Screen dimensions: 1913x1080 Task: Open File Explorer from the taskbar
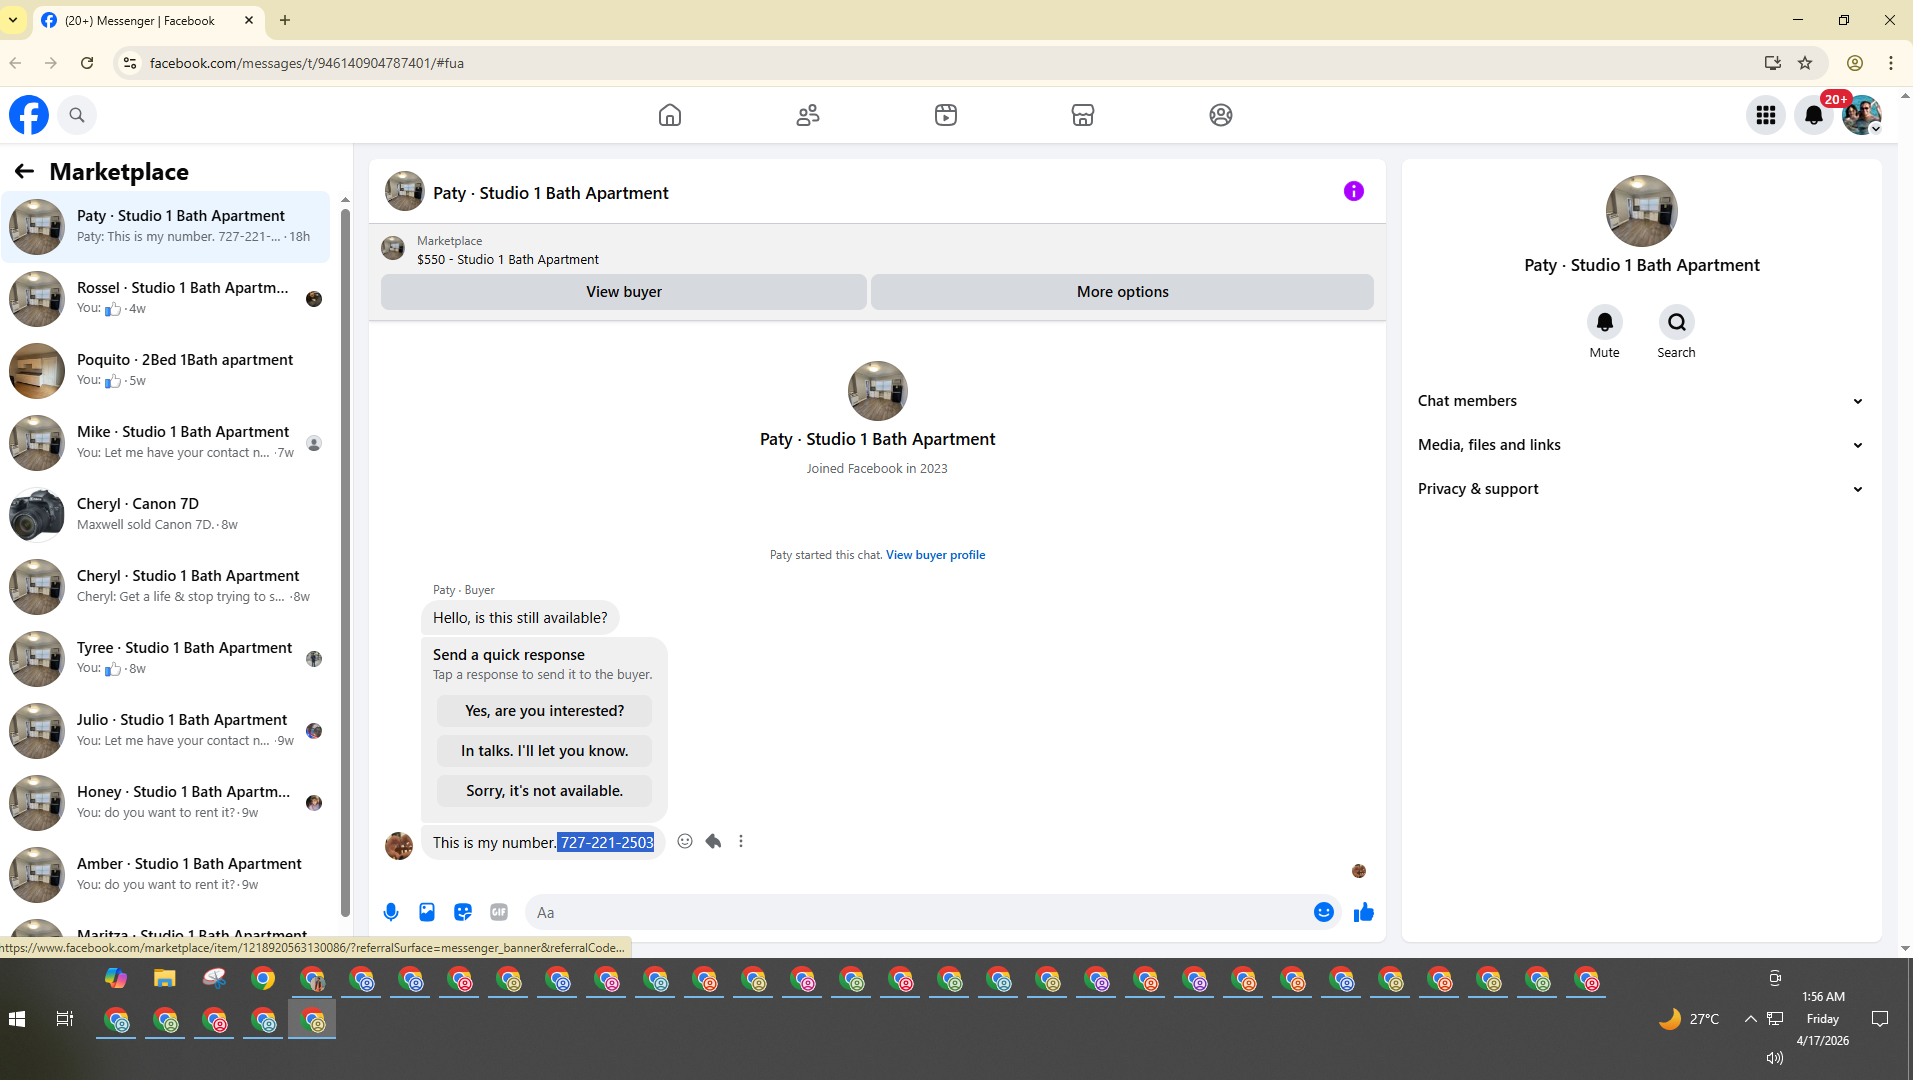[165, 979]
